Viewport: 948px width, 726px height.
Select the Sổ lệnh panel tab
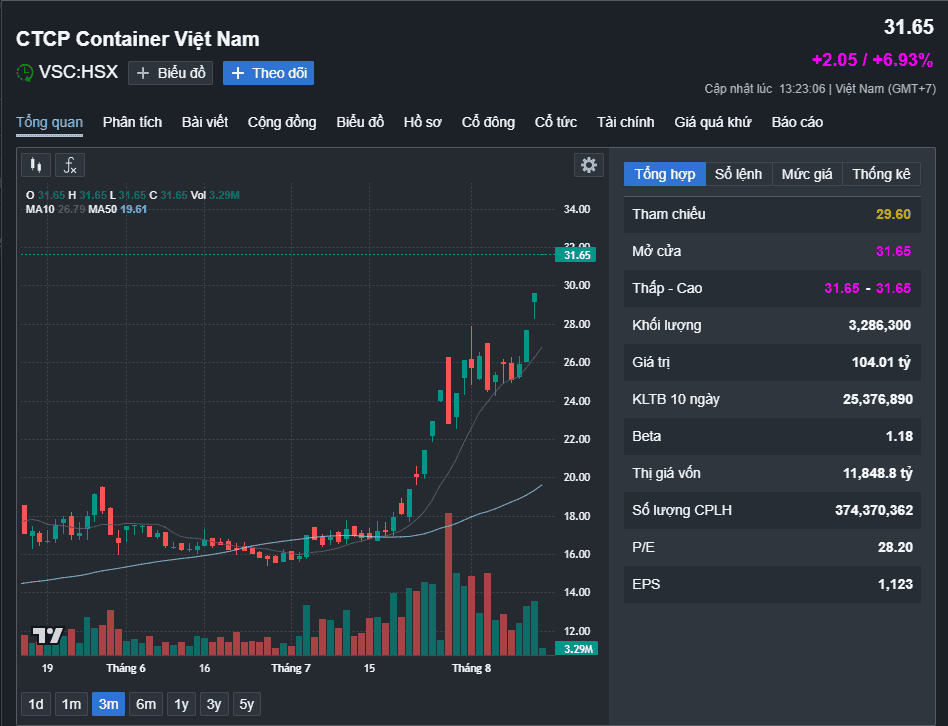[739, 174]
